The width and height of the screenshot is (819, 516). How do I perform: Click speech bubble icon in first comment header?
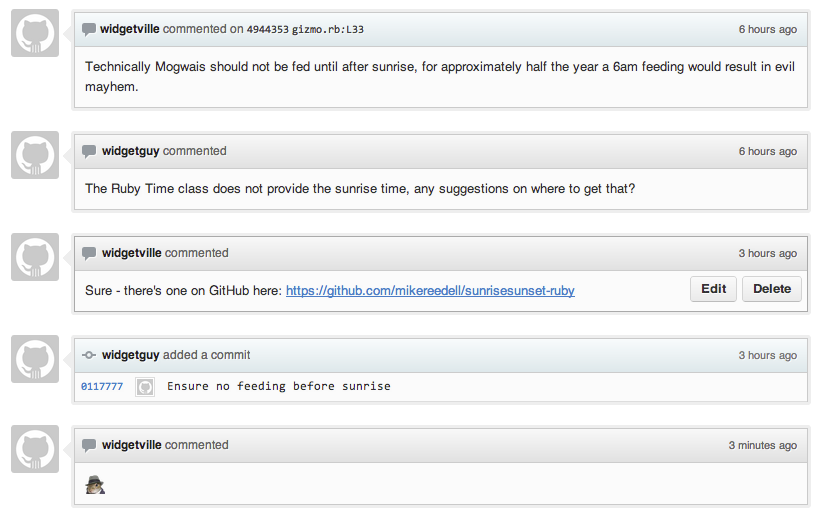click(89, 29)
